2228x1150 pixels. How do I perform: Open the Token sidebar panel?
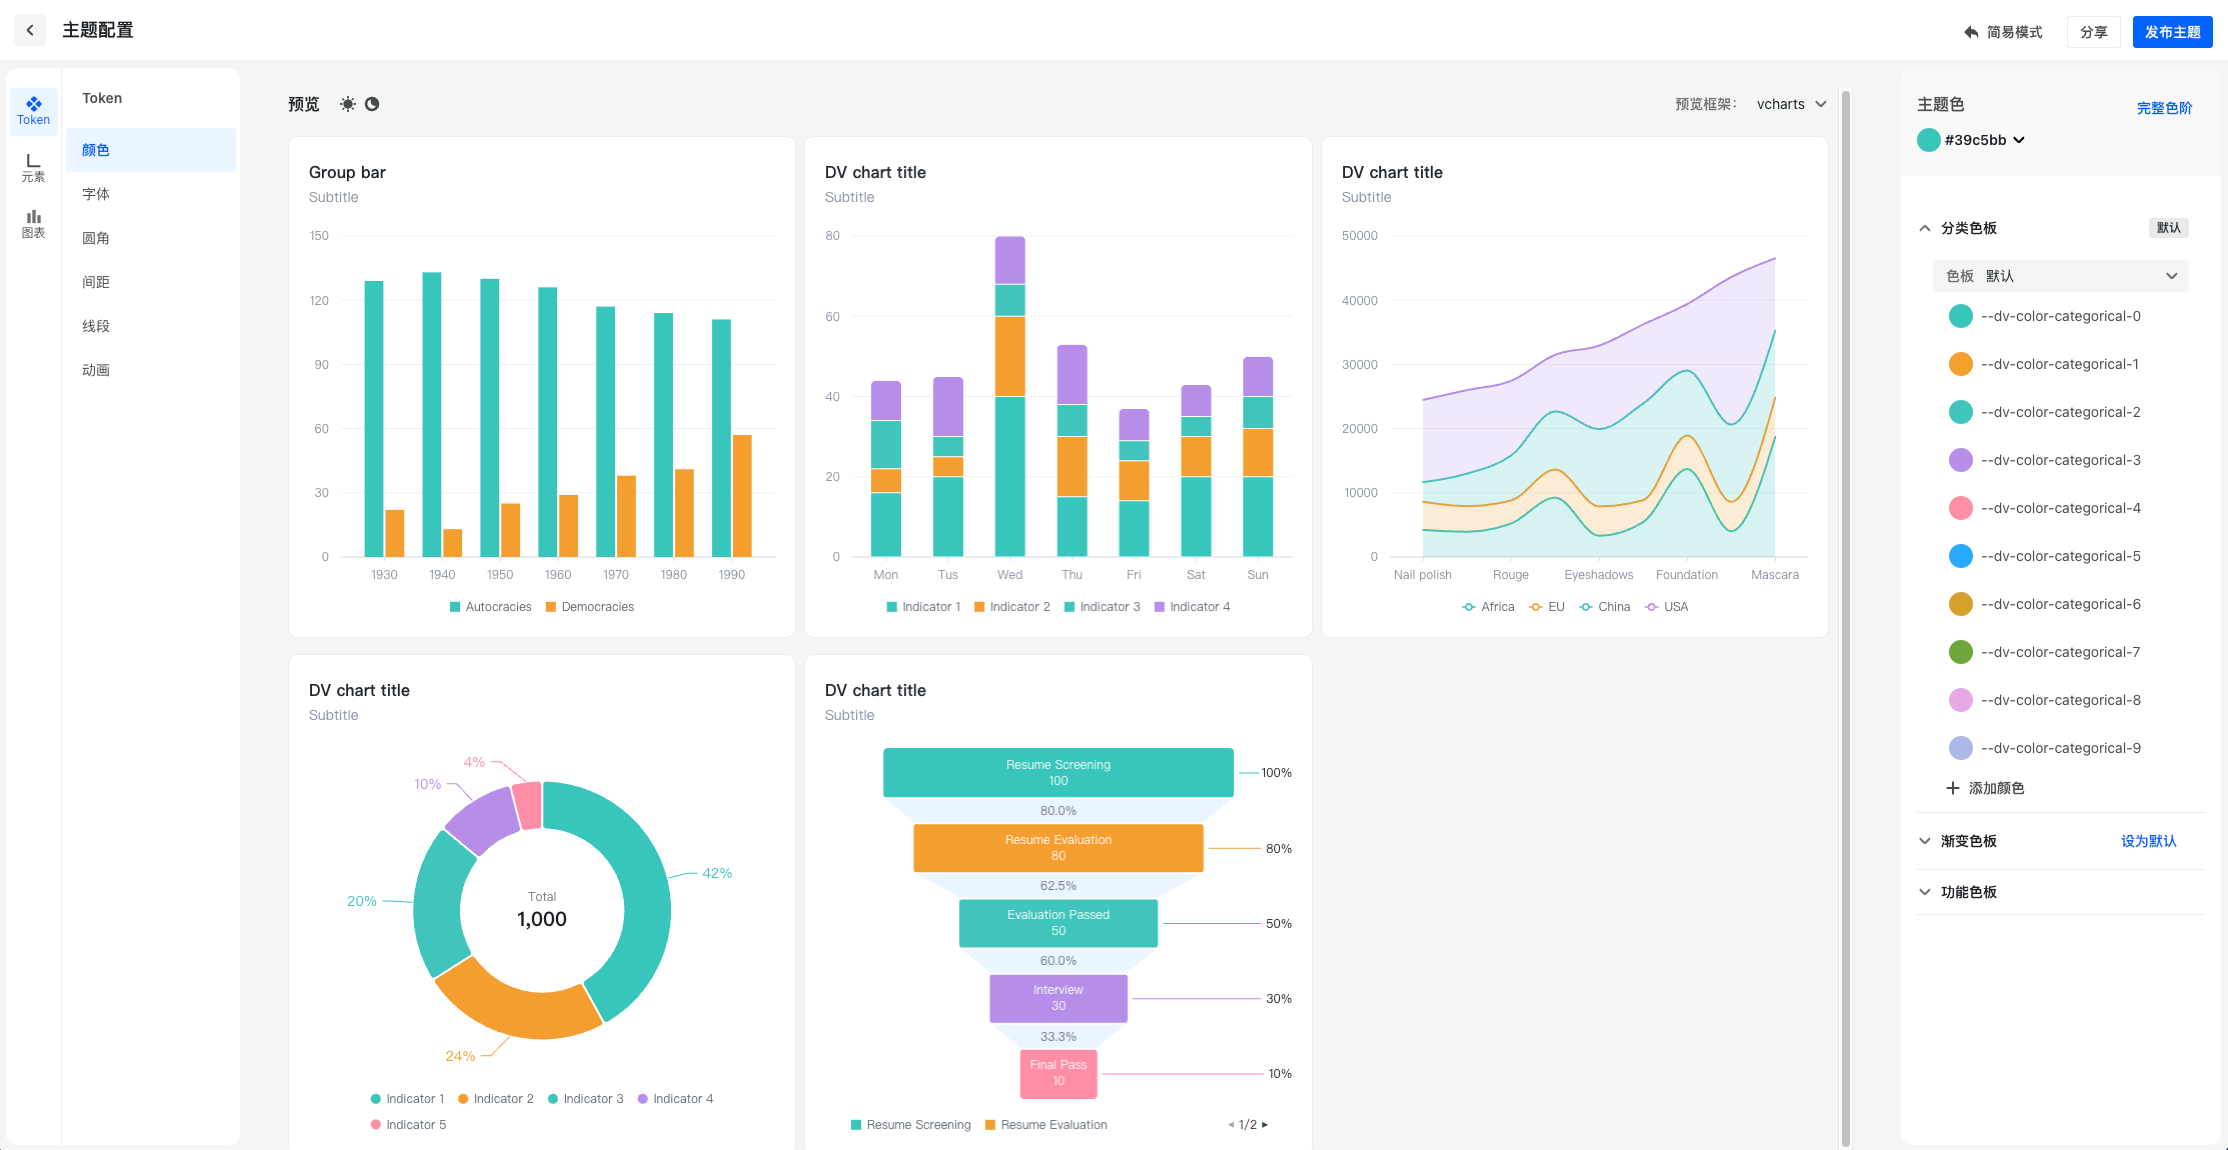pos(33,110)
